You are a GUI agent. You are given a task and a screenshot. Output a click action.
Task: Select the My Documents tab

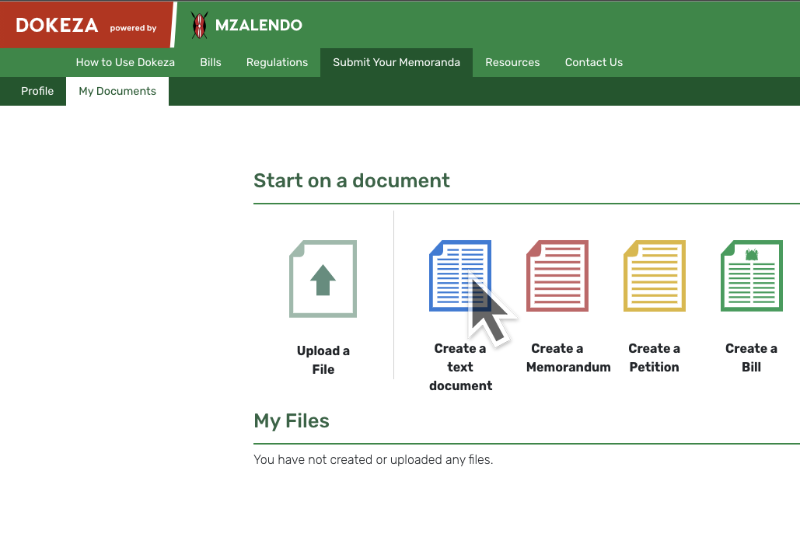[x=117, y=91]
